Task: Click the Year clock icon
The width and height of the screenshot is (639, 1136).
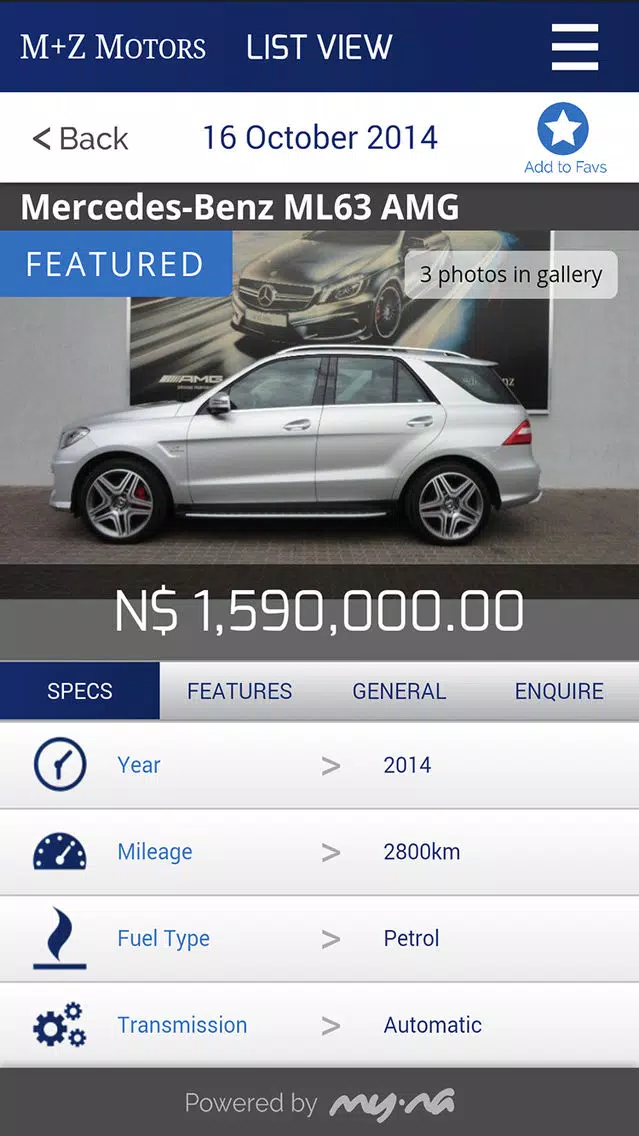Action: [59, 764]
